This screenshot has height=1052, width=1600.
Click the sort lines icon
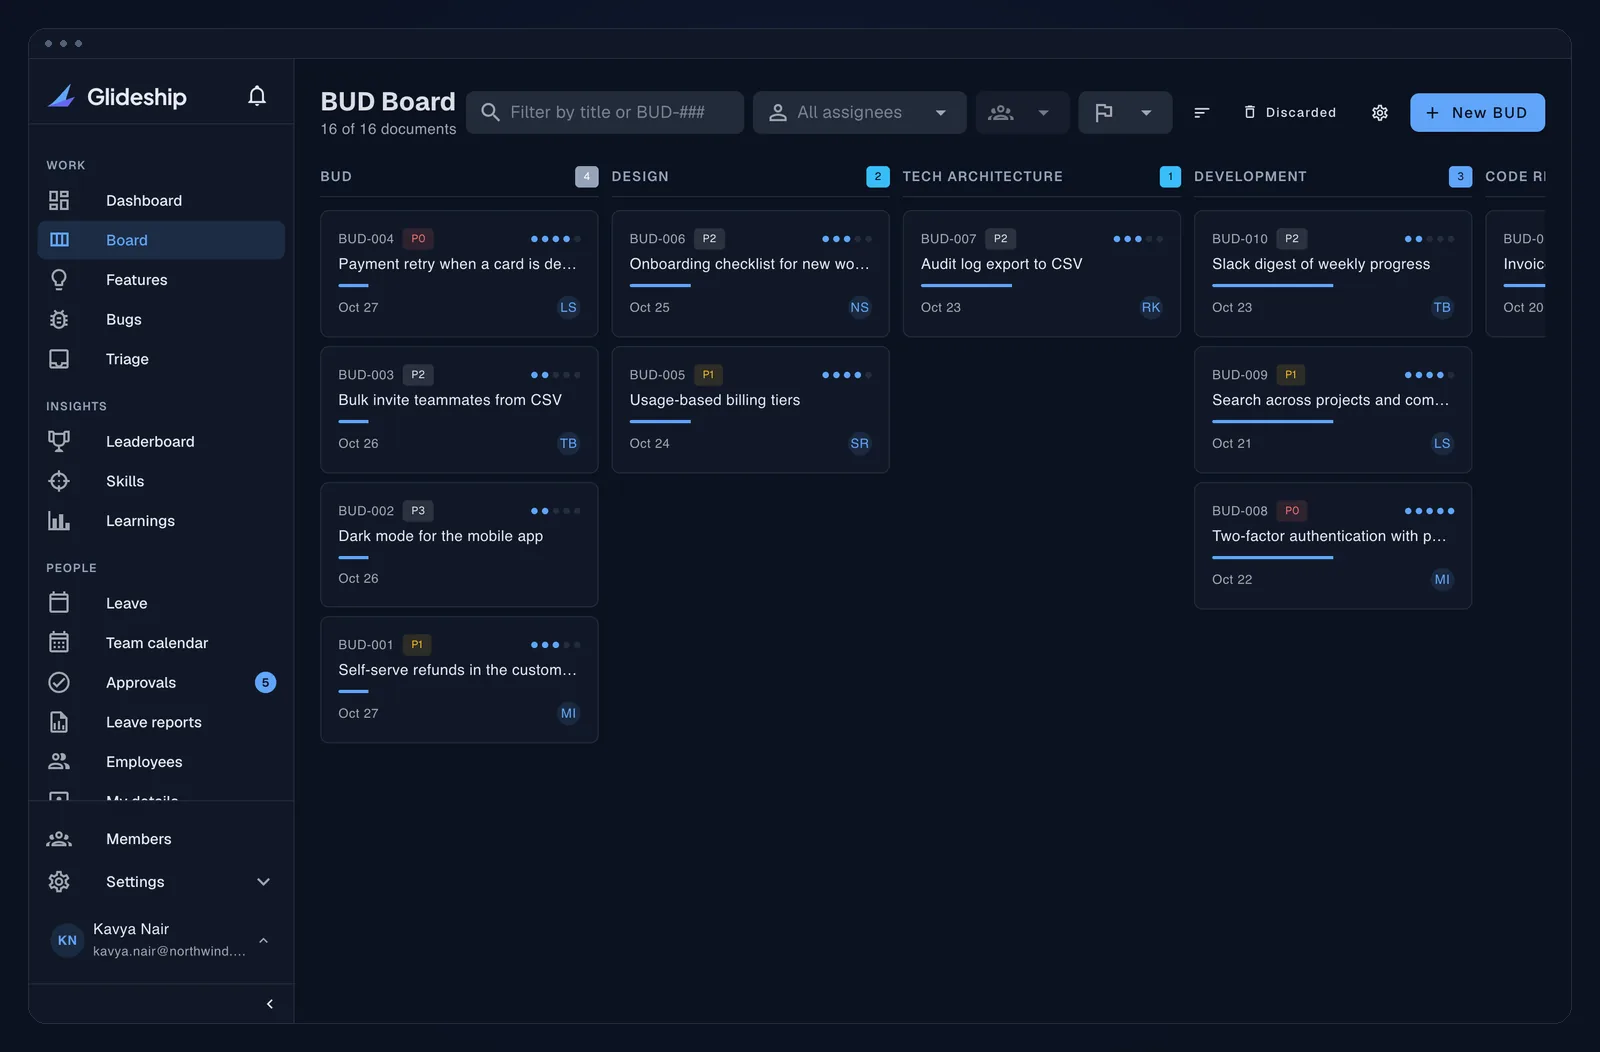tap(1202, 112)
